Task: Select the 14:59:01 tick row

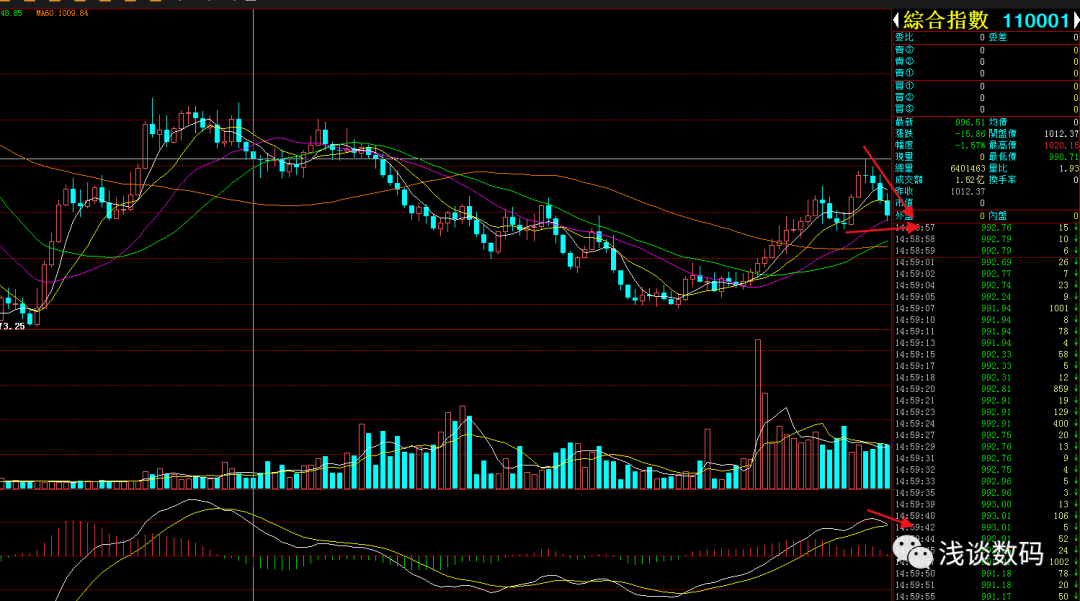Action: (x=986, y=262)
